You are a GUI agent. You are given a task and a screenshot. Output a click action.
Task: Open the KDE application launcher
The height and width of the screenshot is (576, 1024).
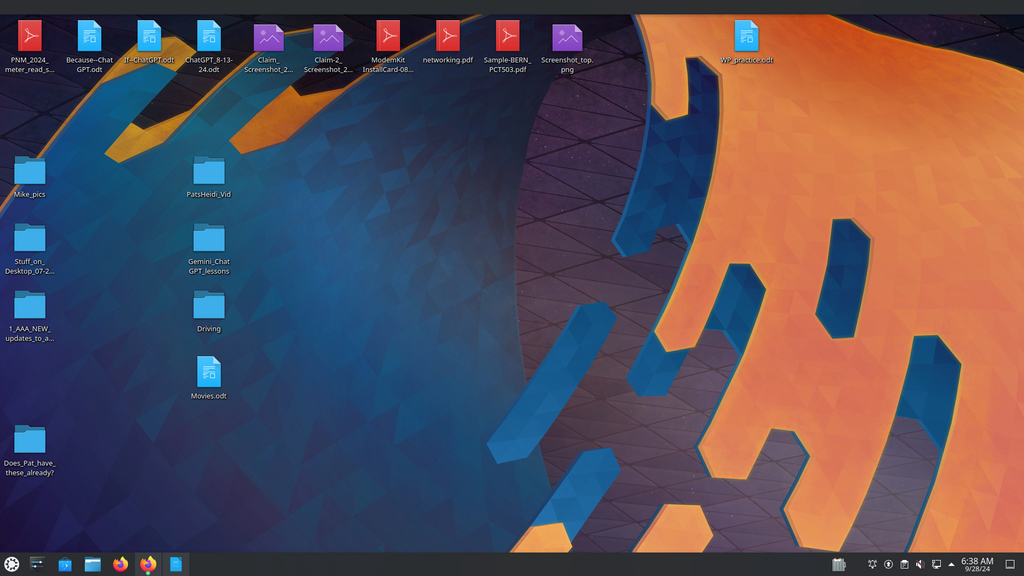12,564
